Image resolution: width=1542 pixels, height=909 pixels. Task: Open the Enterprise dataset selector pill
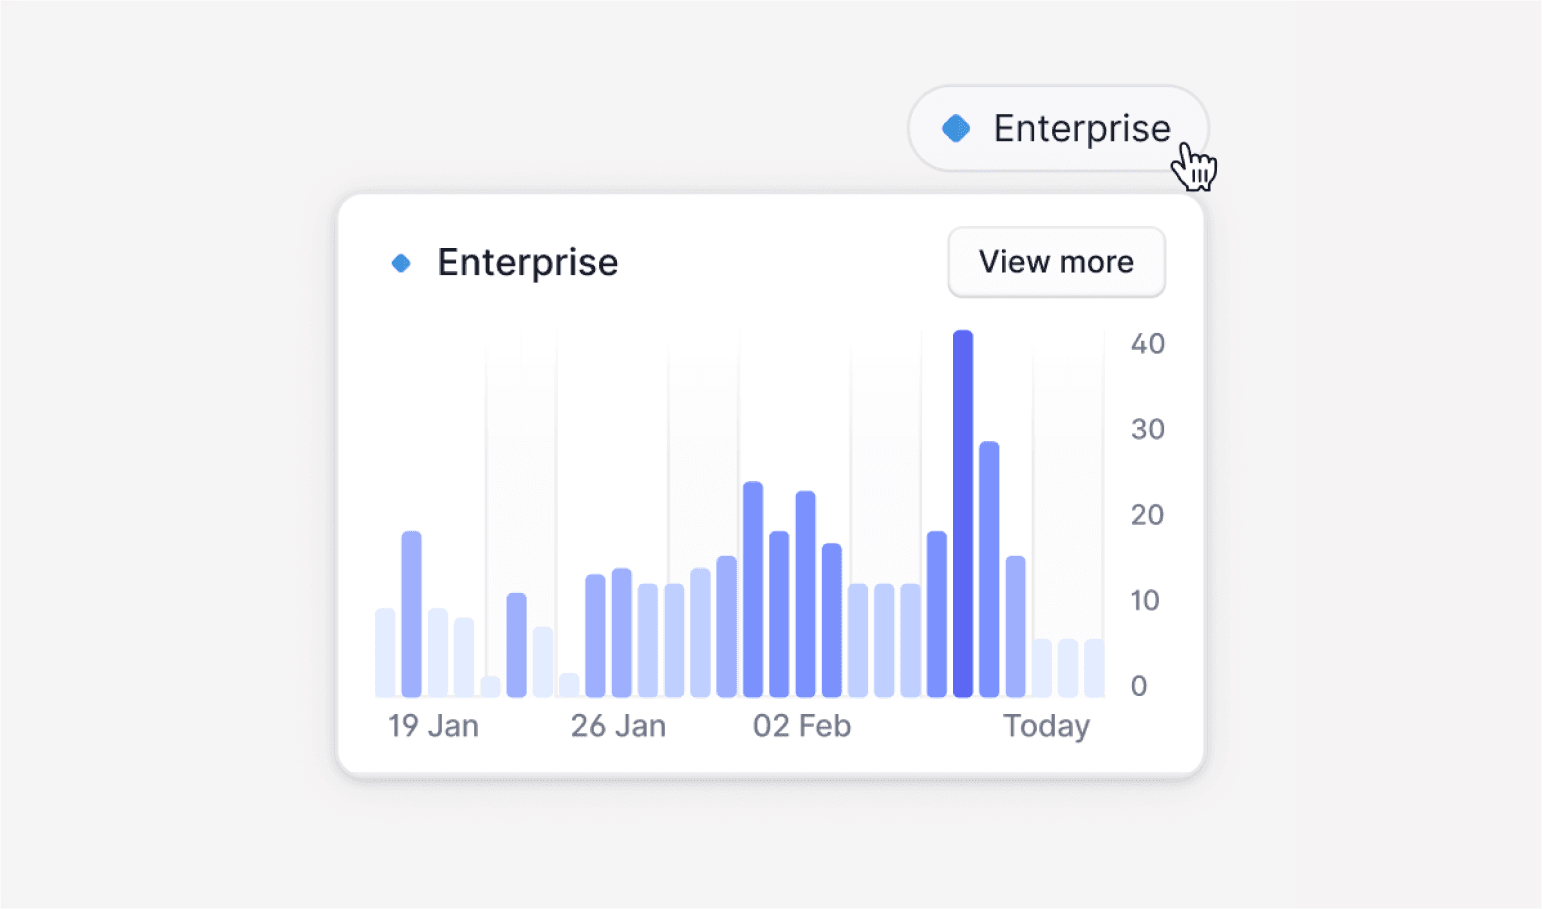point(1058,128)
